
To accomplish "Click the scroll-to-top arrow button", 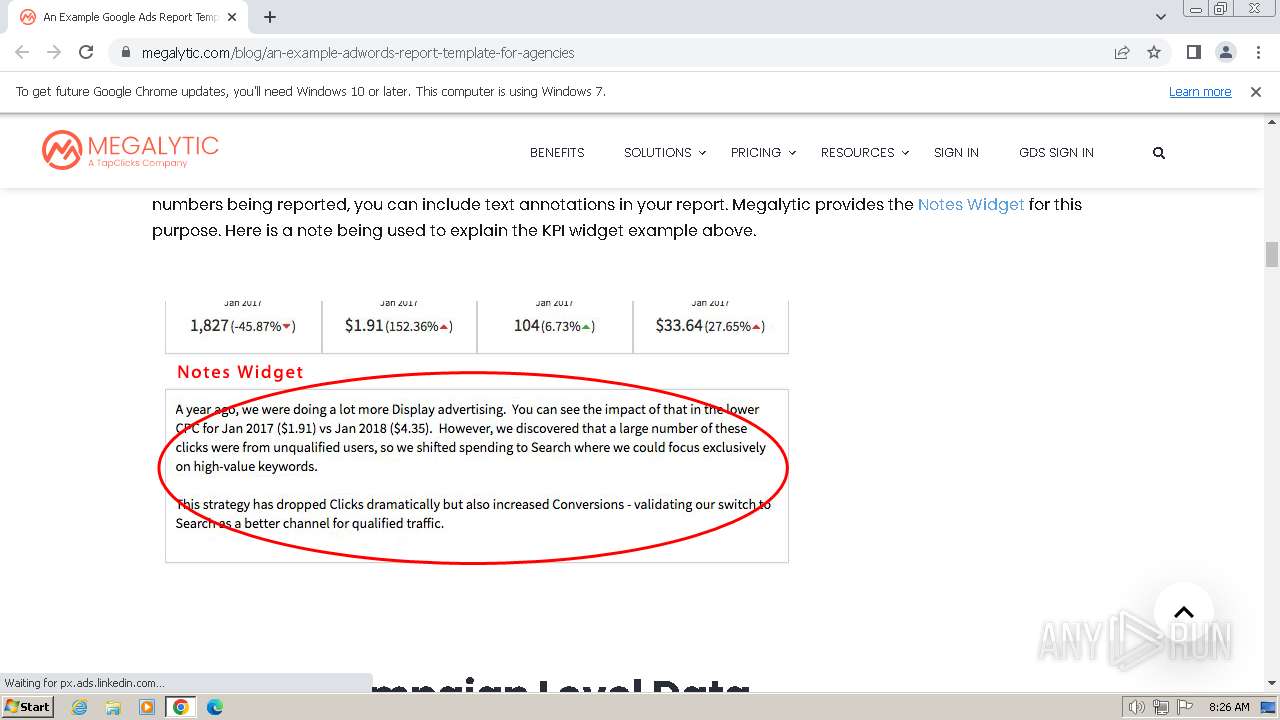I will [1184, 612].
